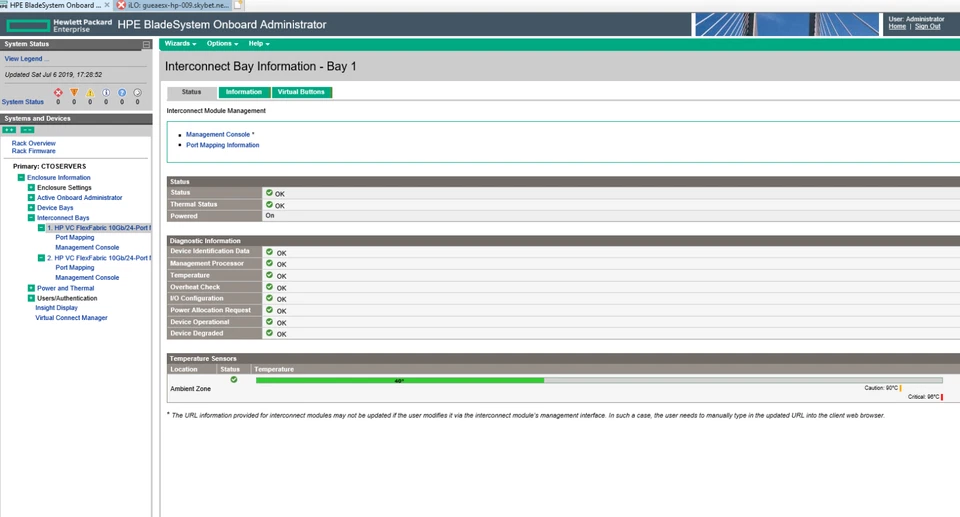This screenshot has height=517, width=960.
Task: Click green OK icon beside Thermal Status
Action: (269, 205)
